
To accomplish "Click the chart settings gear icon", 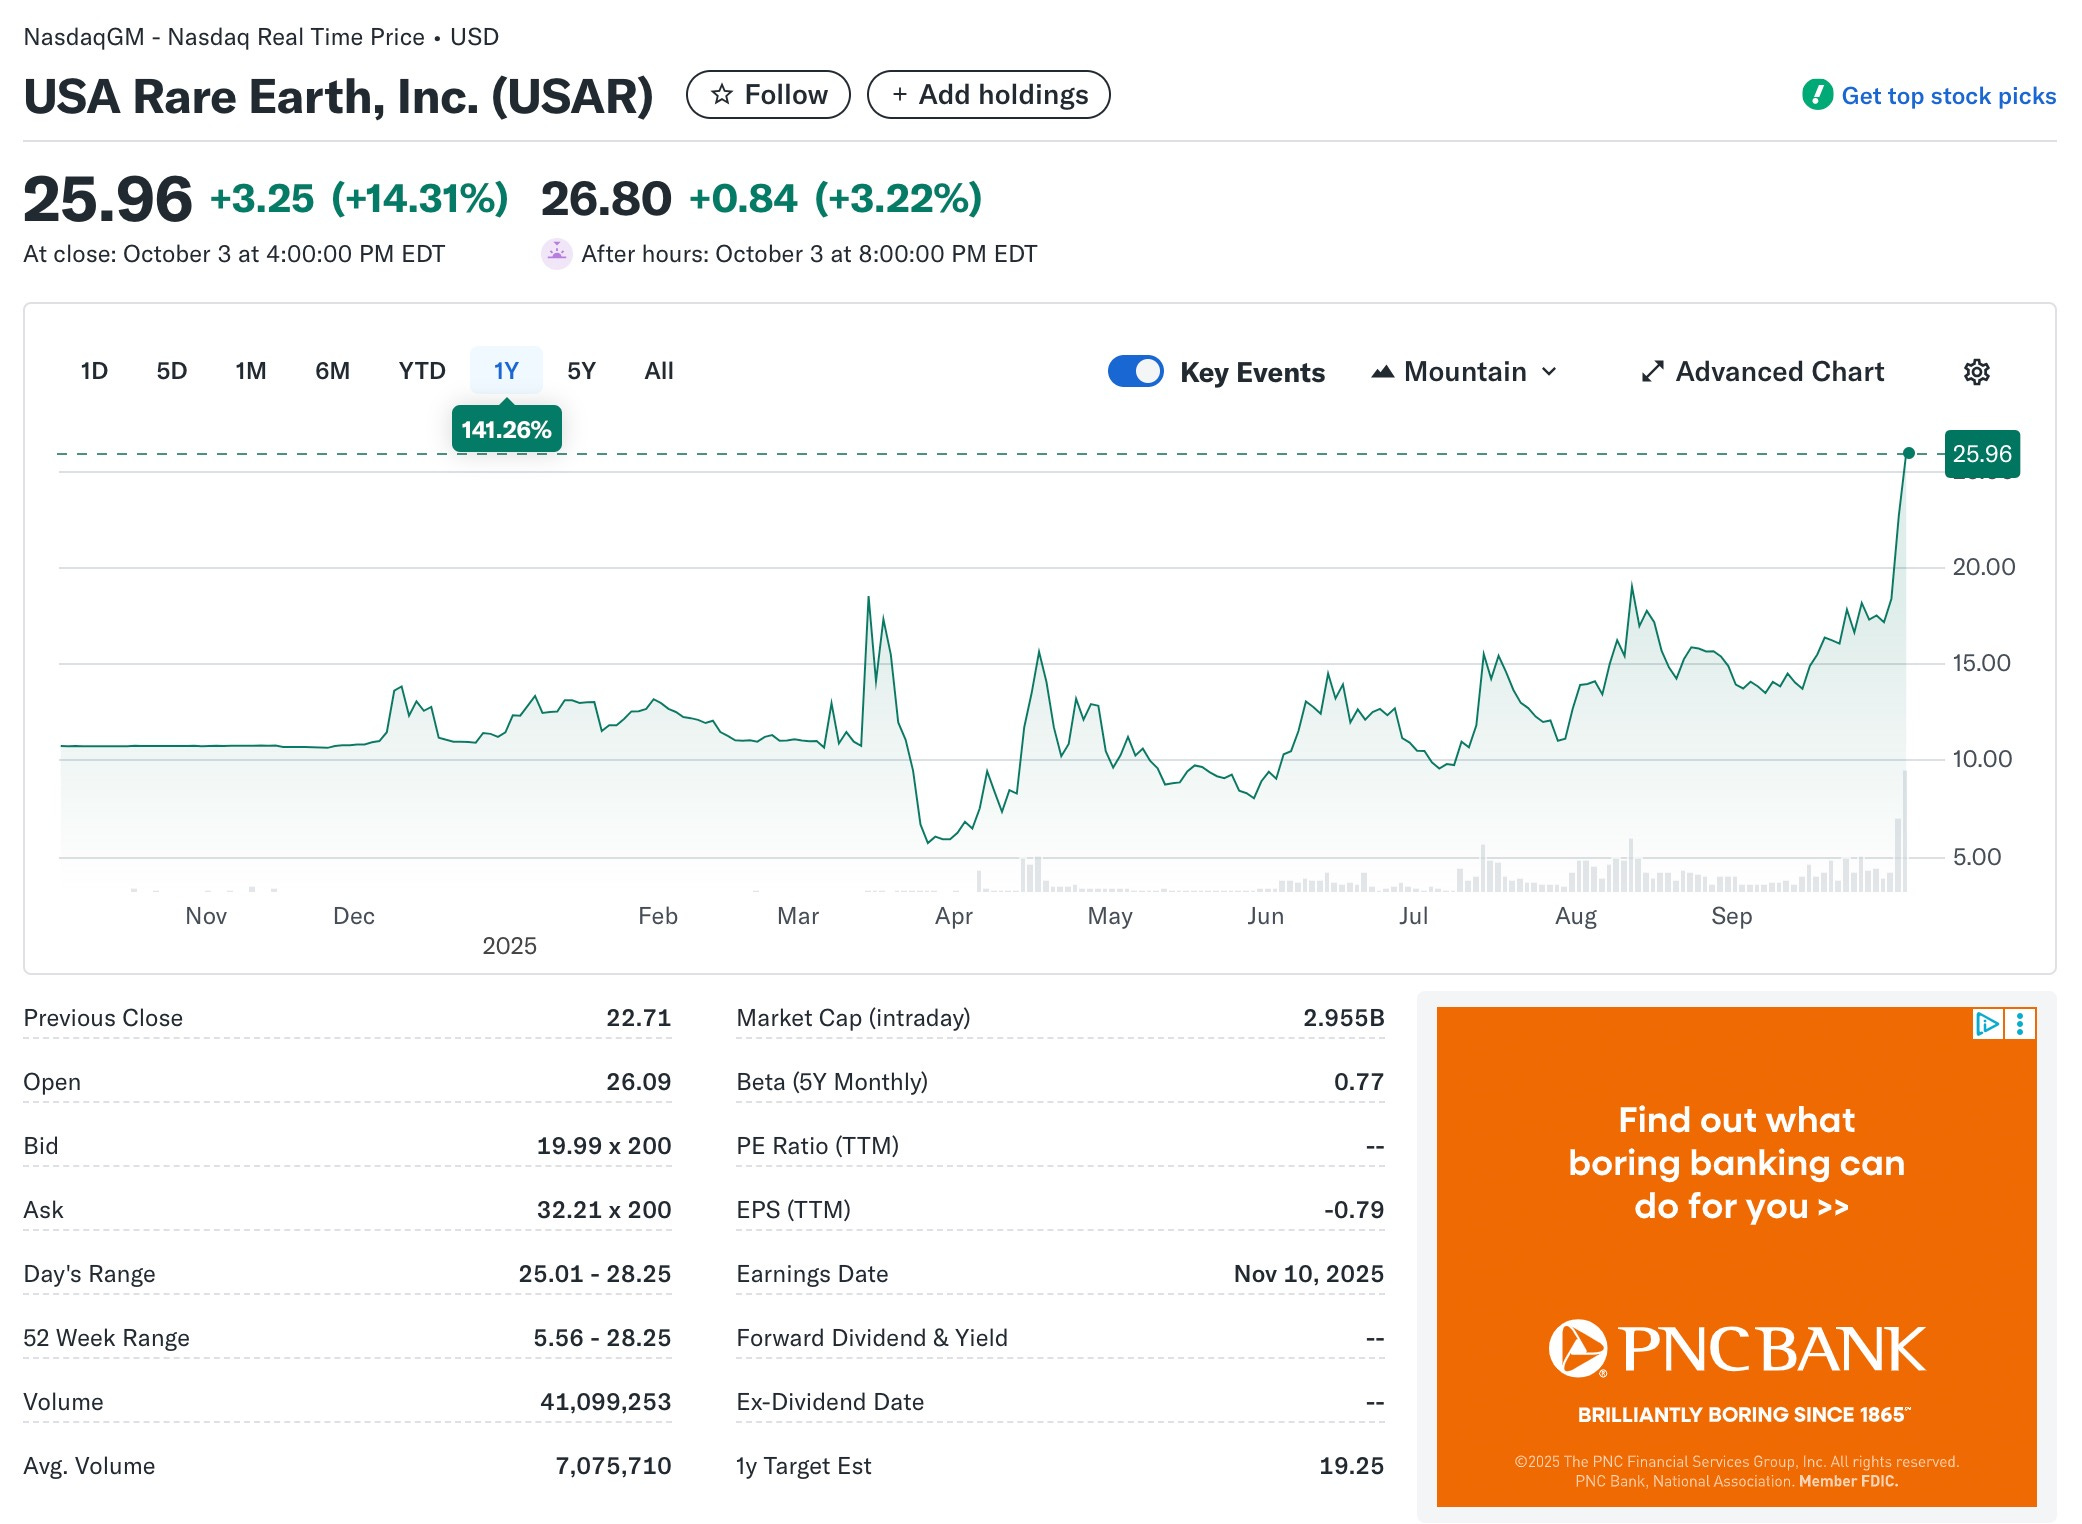I will (x=1976, y=372).
